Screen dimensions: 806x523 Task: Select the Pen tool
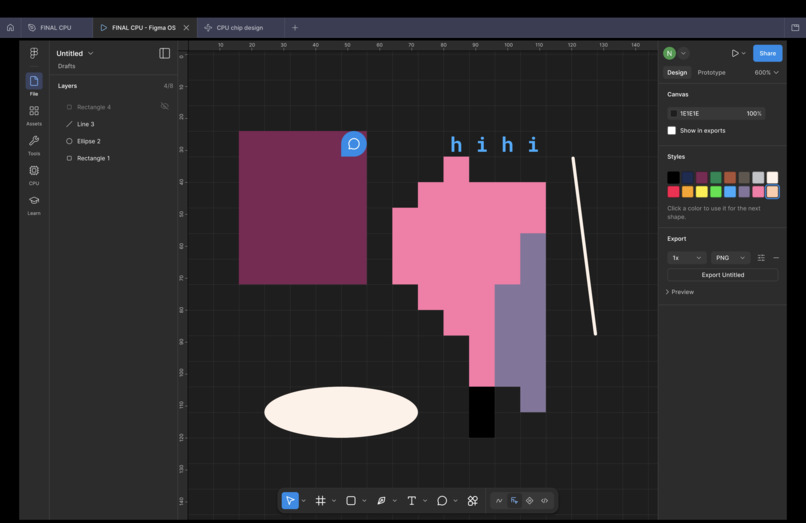(x=381, y=500)
